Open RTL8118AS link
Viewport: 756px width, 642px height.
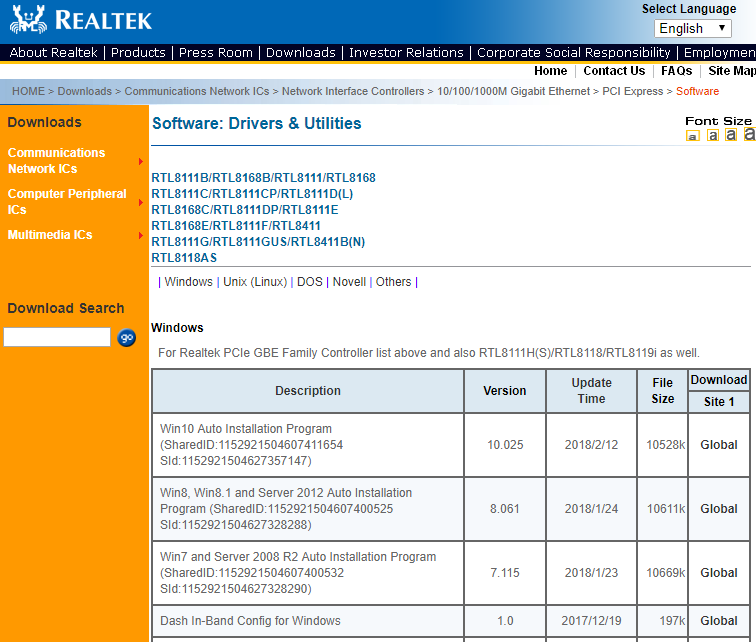point(184,258)
